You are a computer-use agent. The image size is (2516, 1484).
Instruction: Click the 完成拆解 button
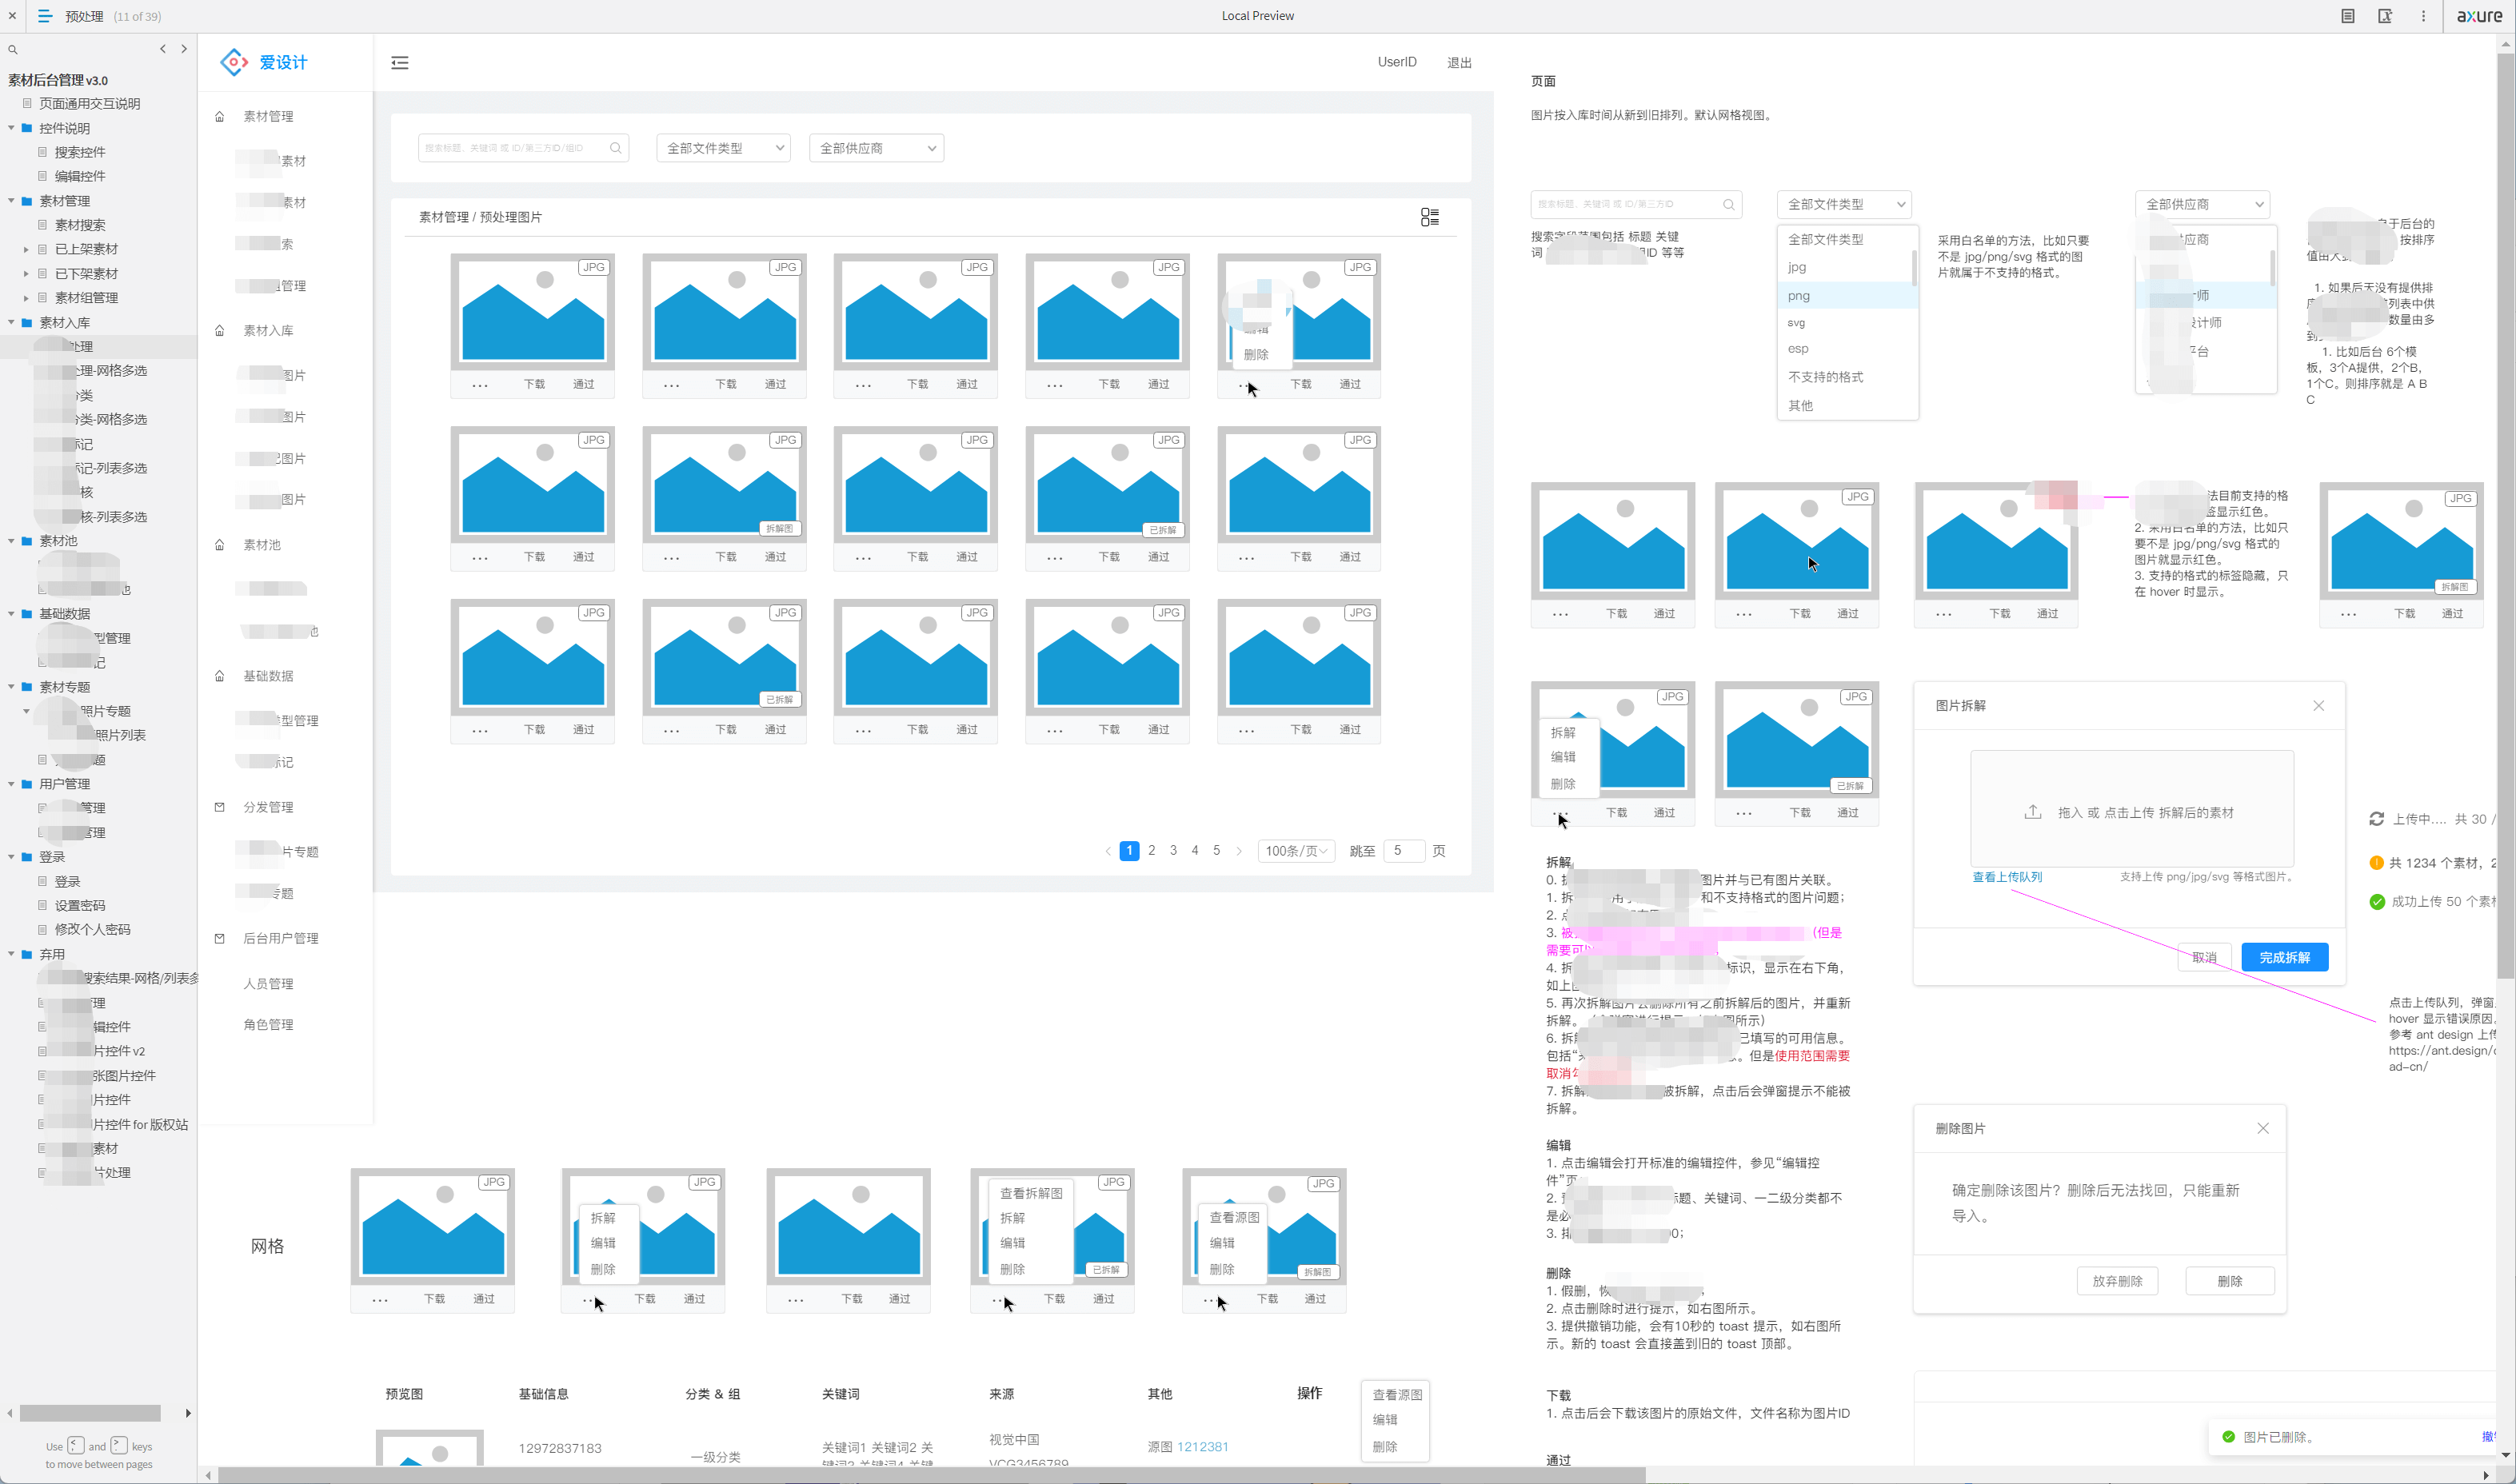coord(2284,957)
